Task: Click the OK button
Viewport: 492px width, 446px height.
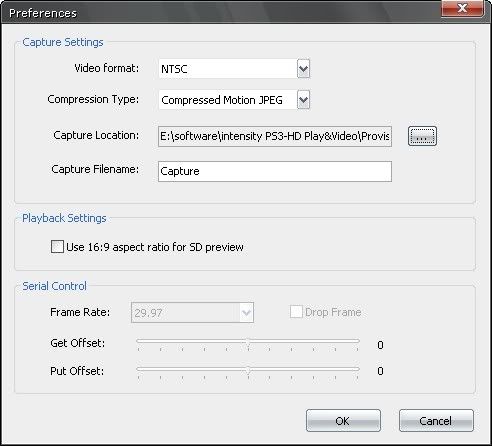Action: pyautogui.click(x=343, y=421)
